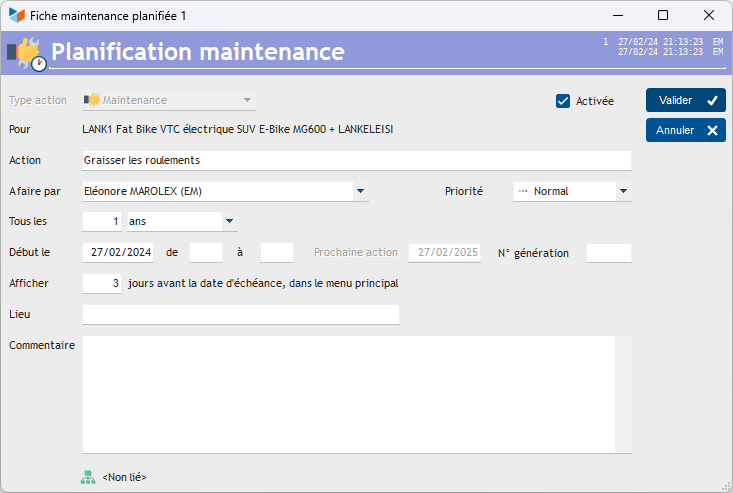This screenshot has height=493, width=733.
Task: Click the Non lié link text
Action: click(x=125, y=478)
